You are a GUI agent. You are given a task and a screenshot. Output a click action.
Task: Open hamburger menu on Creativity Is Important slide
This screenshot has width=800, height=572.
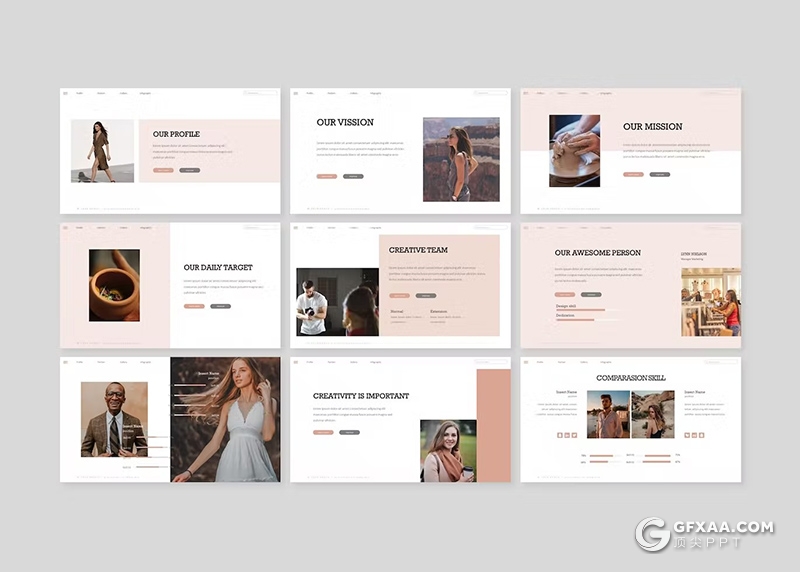[x=295, y=362]
